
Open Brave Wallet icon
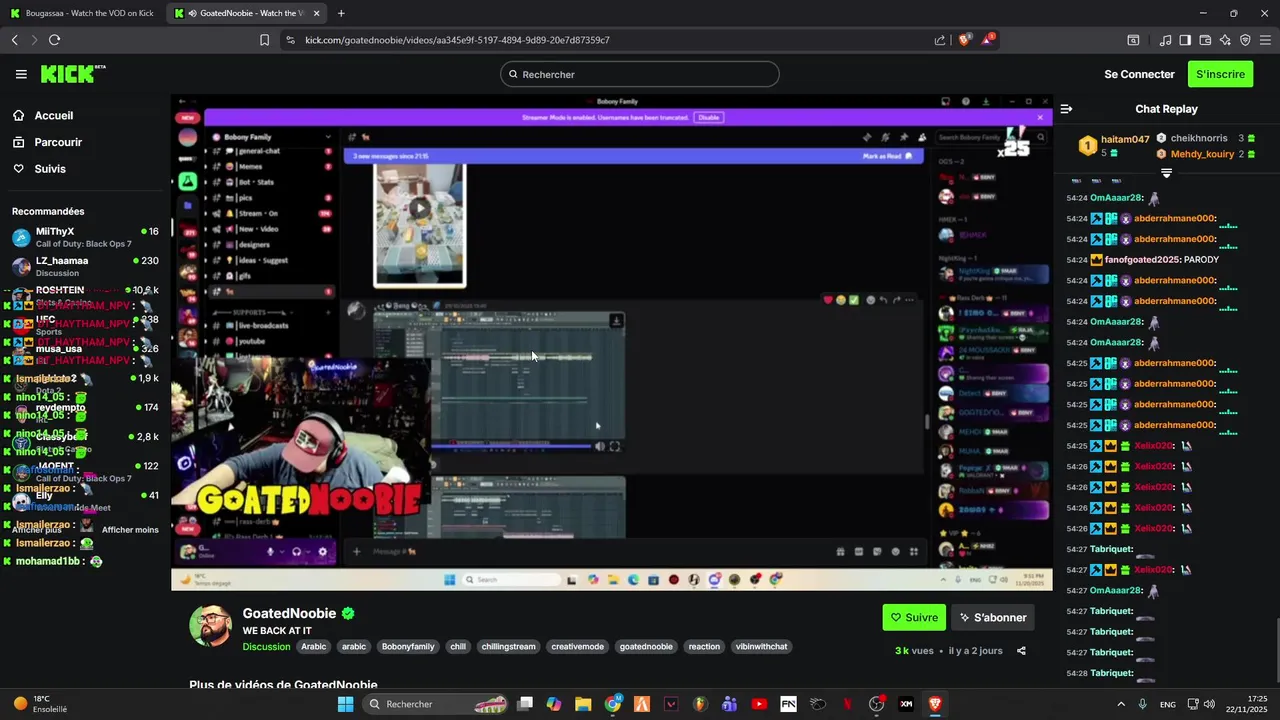coord(1205,40)
